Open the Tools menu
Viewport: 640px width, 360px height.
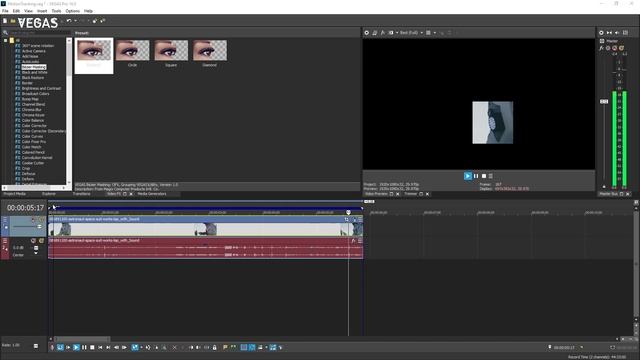tap(56, 11)
